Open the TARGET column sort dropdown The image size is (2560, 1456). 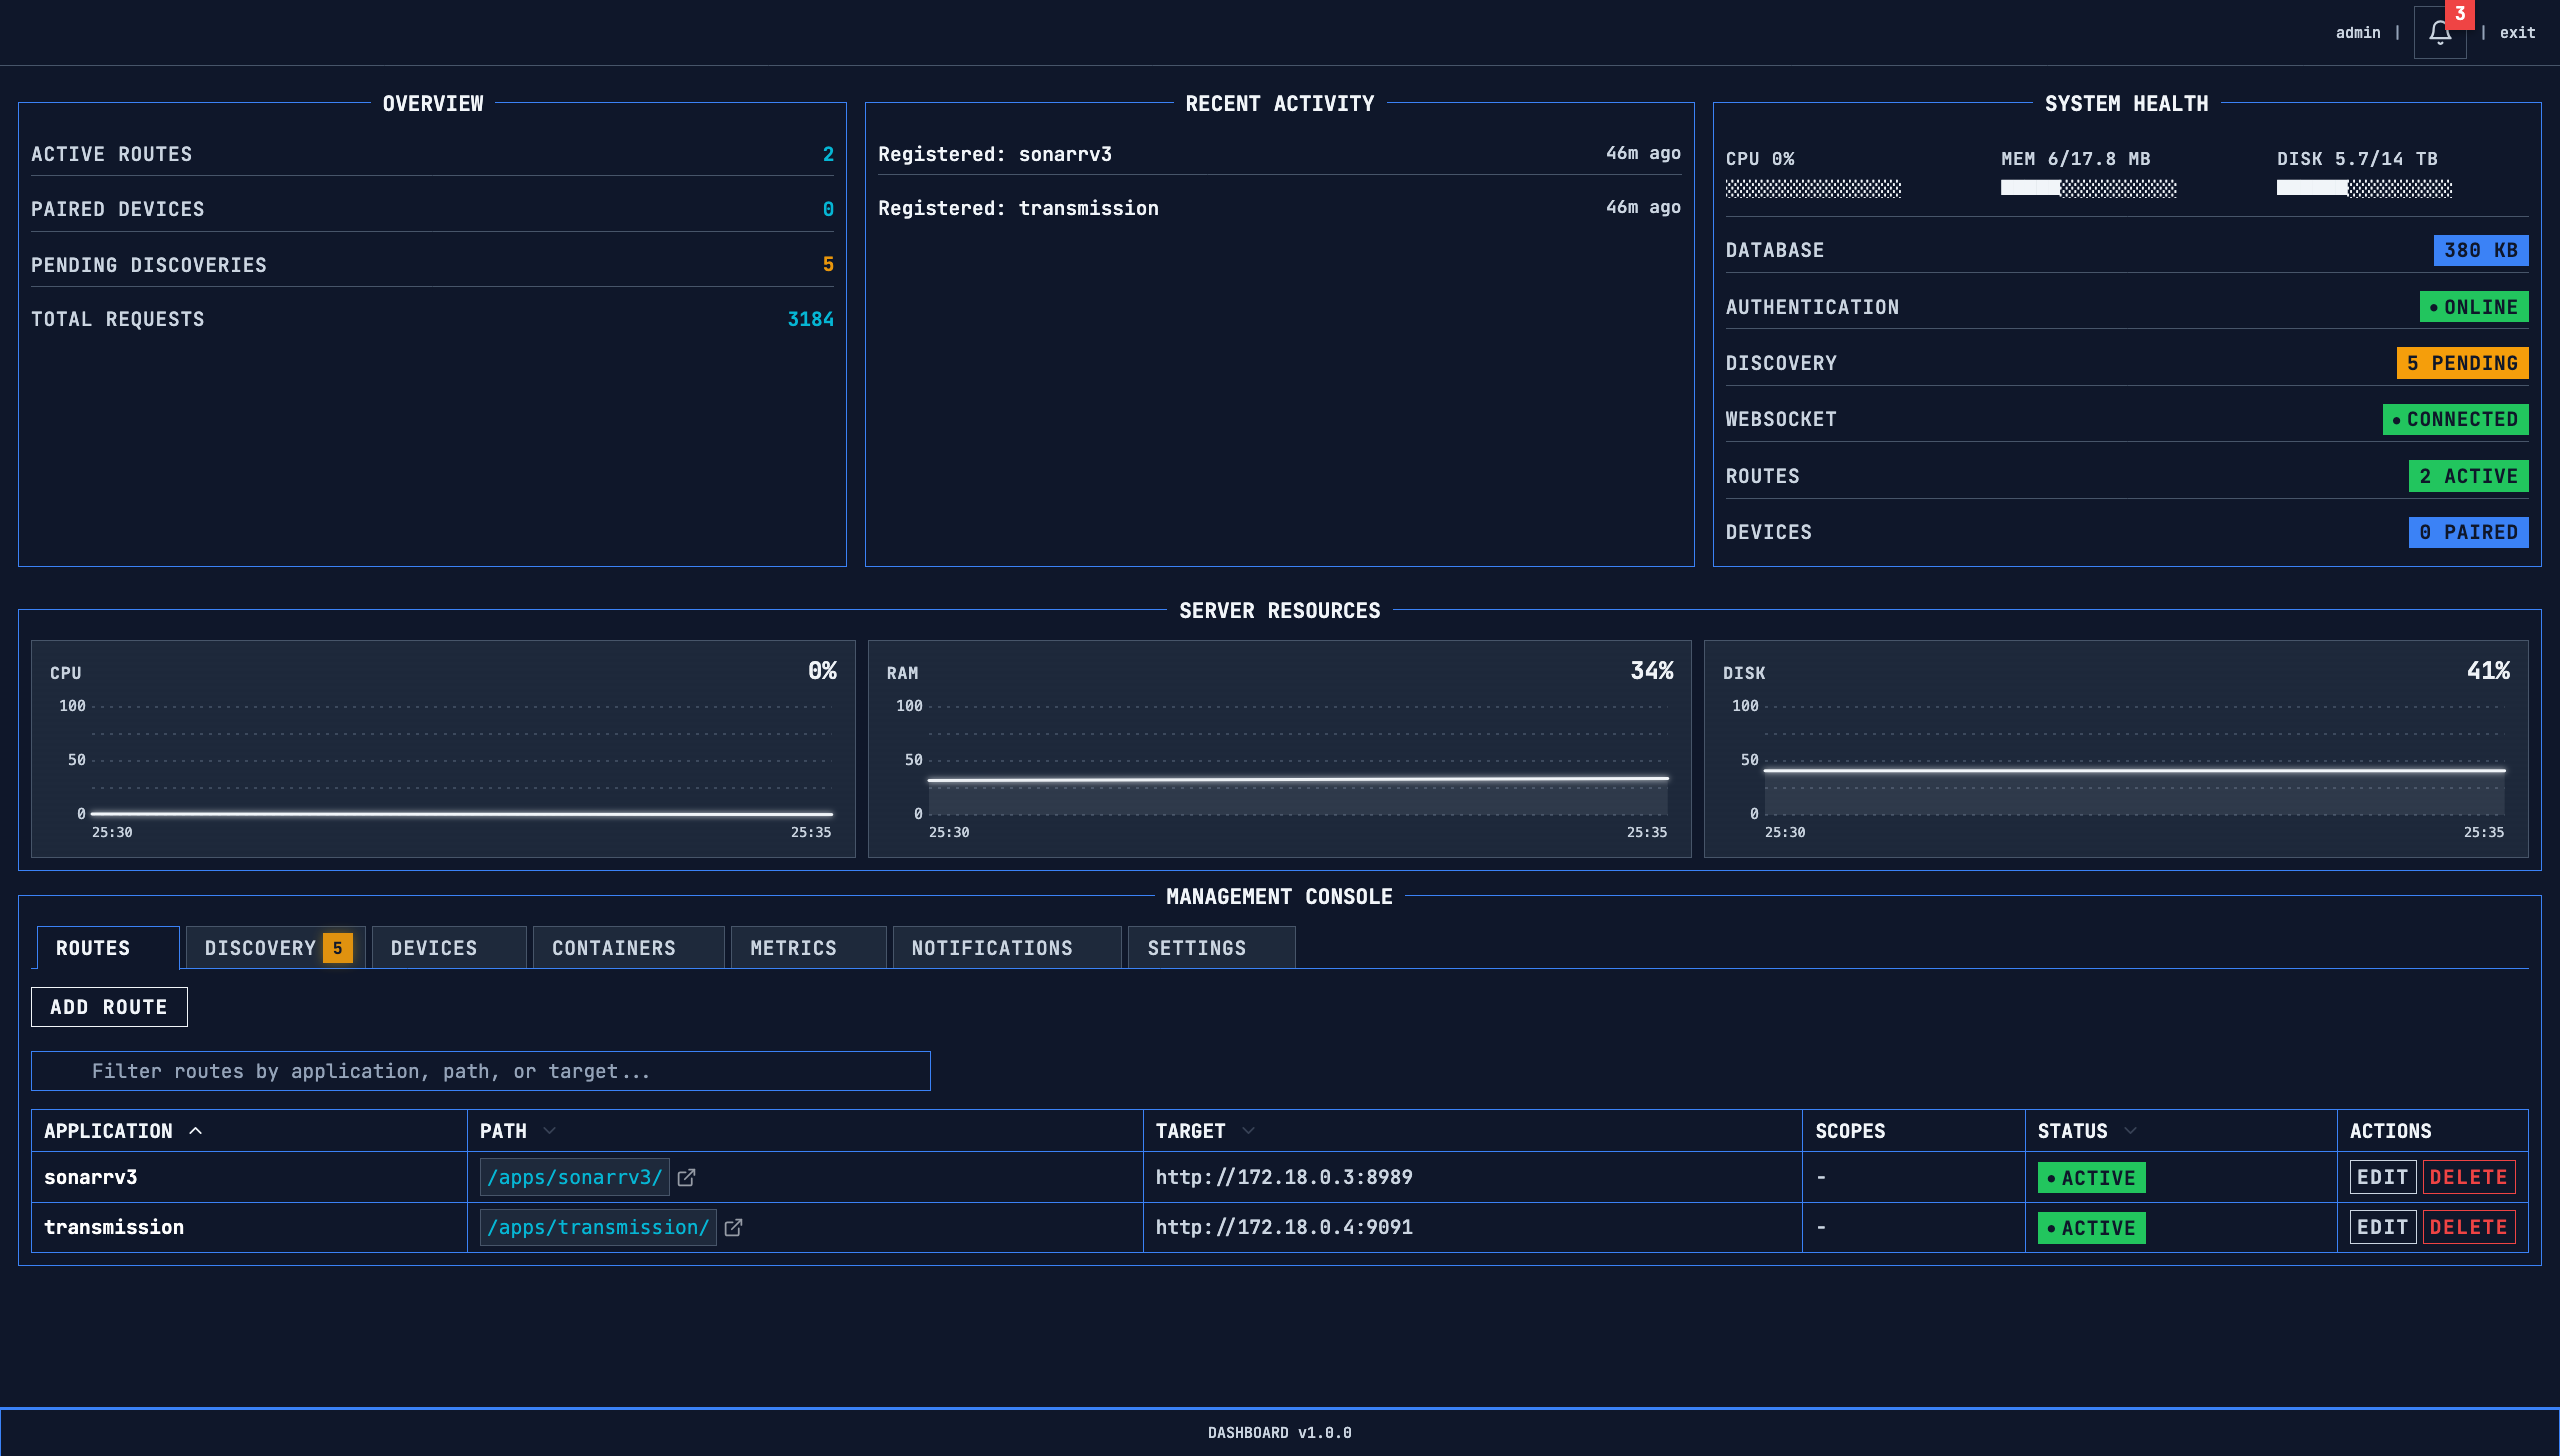1247,1131
